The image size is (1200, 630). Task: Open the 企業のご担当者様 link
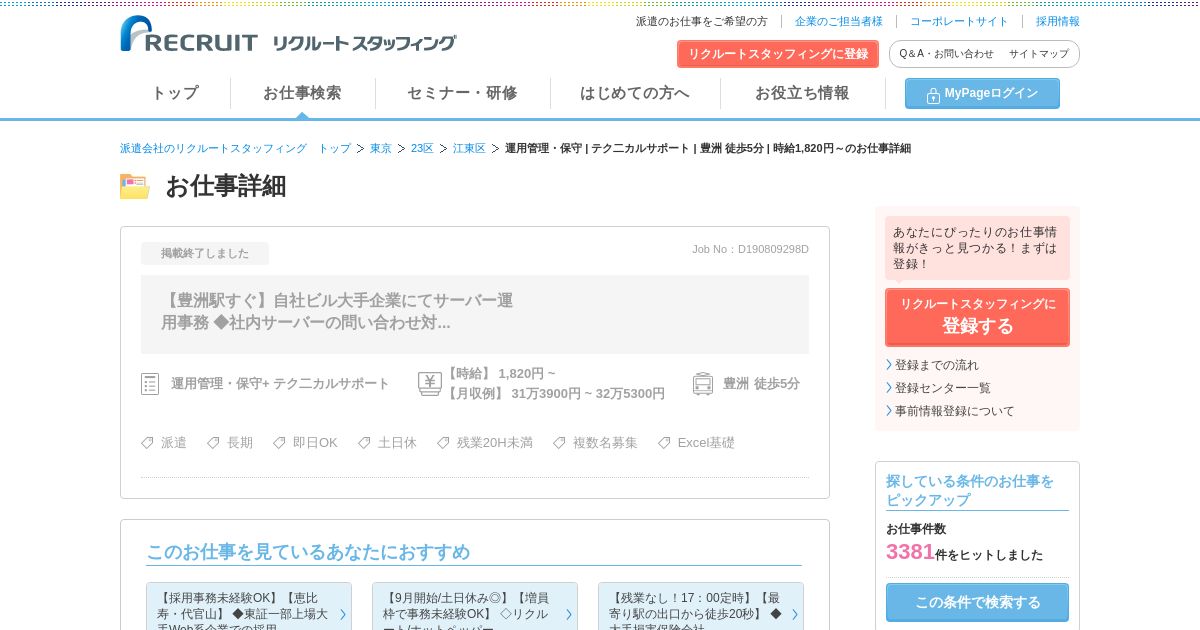(839, 21)
